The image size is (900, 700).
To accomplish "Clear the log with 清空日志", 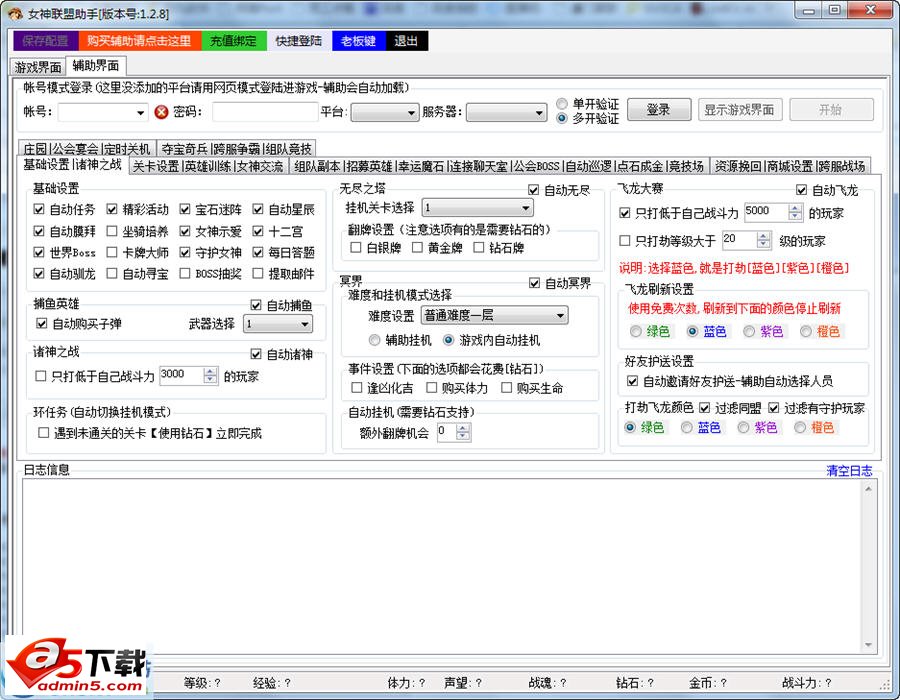I will 848,470.
